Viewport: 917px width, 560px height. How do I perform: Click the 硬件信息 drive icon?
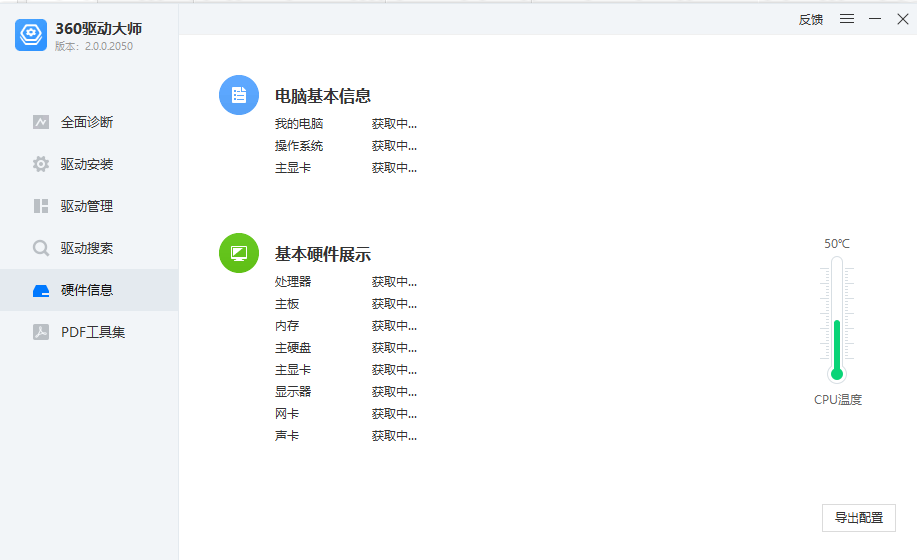[41, 291]
